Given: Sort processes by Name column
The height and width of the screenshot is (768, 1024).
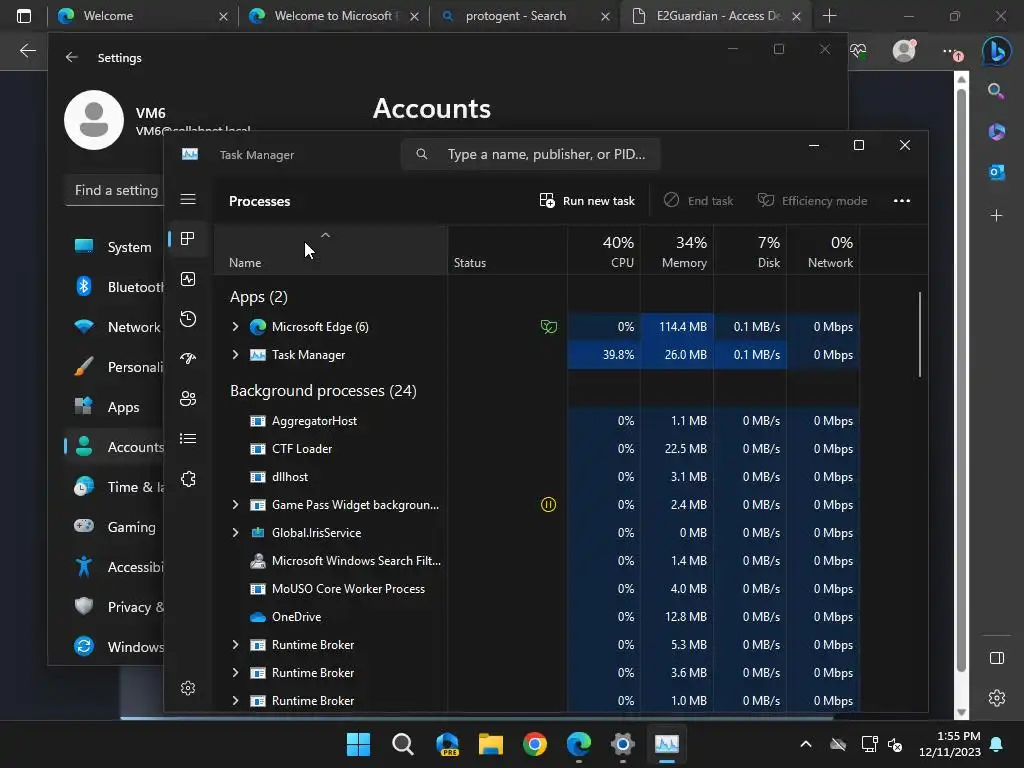Looking at the screenshot, I should click(x=330, y=250).
